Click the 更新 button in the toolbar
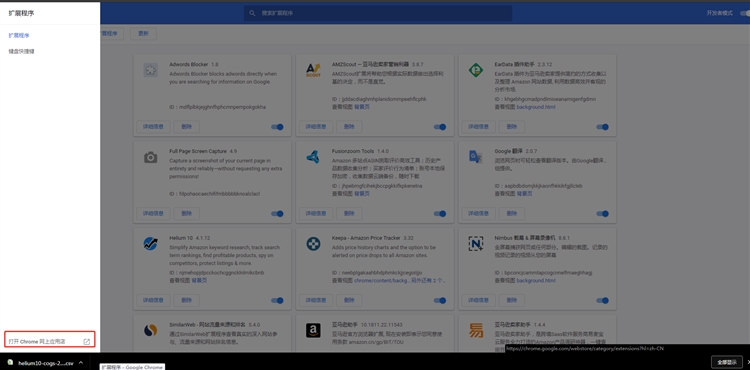This screenshot has height=370, width=750. [143, 34]
